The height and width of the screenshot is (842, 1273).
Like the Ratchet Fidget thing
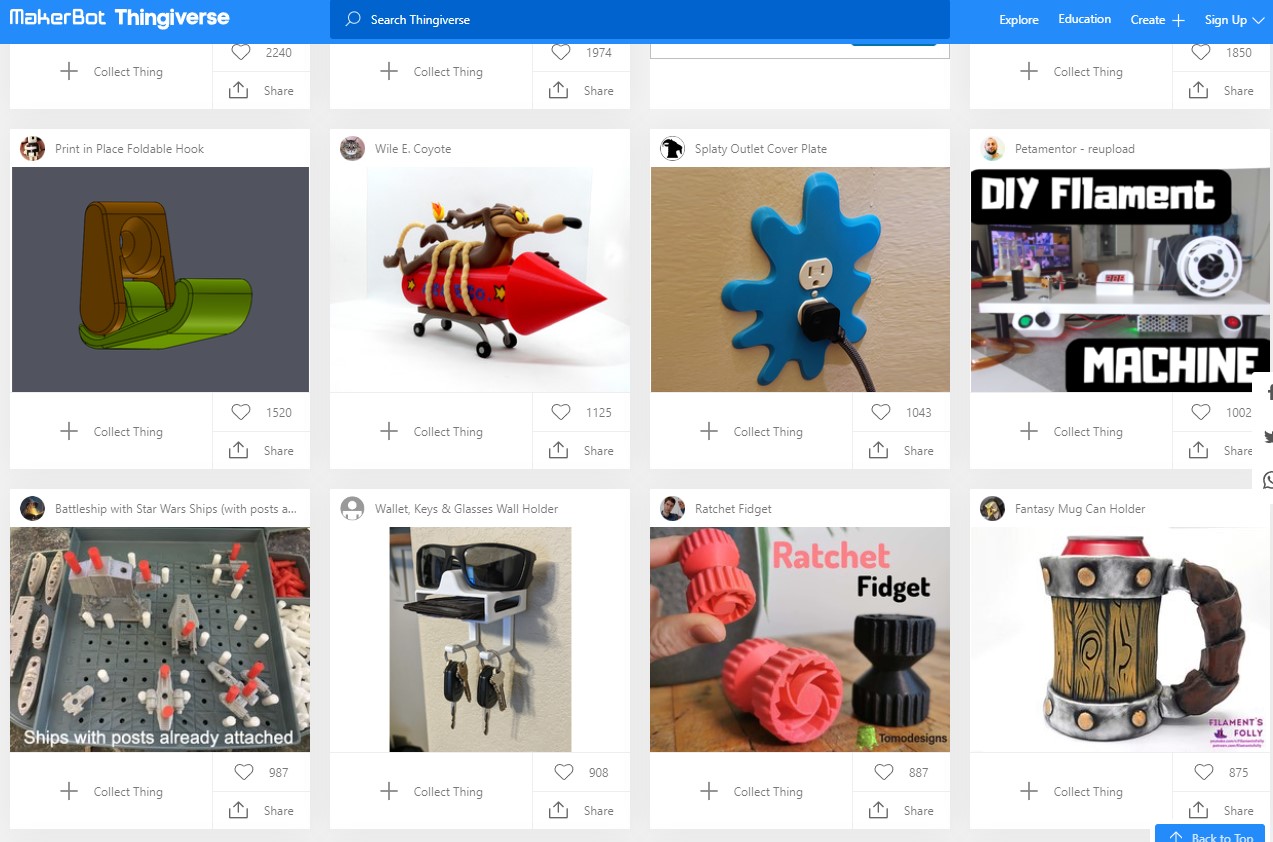coord(884,772)
